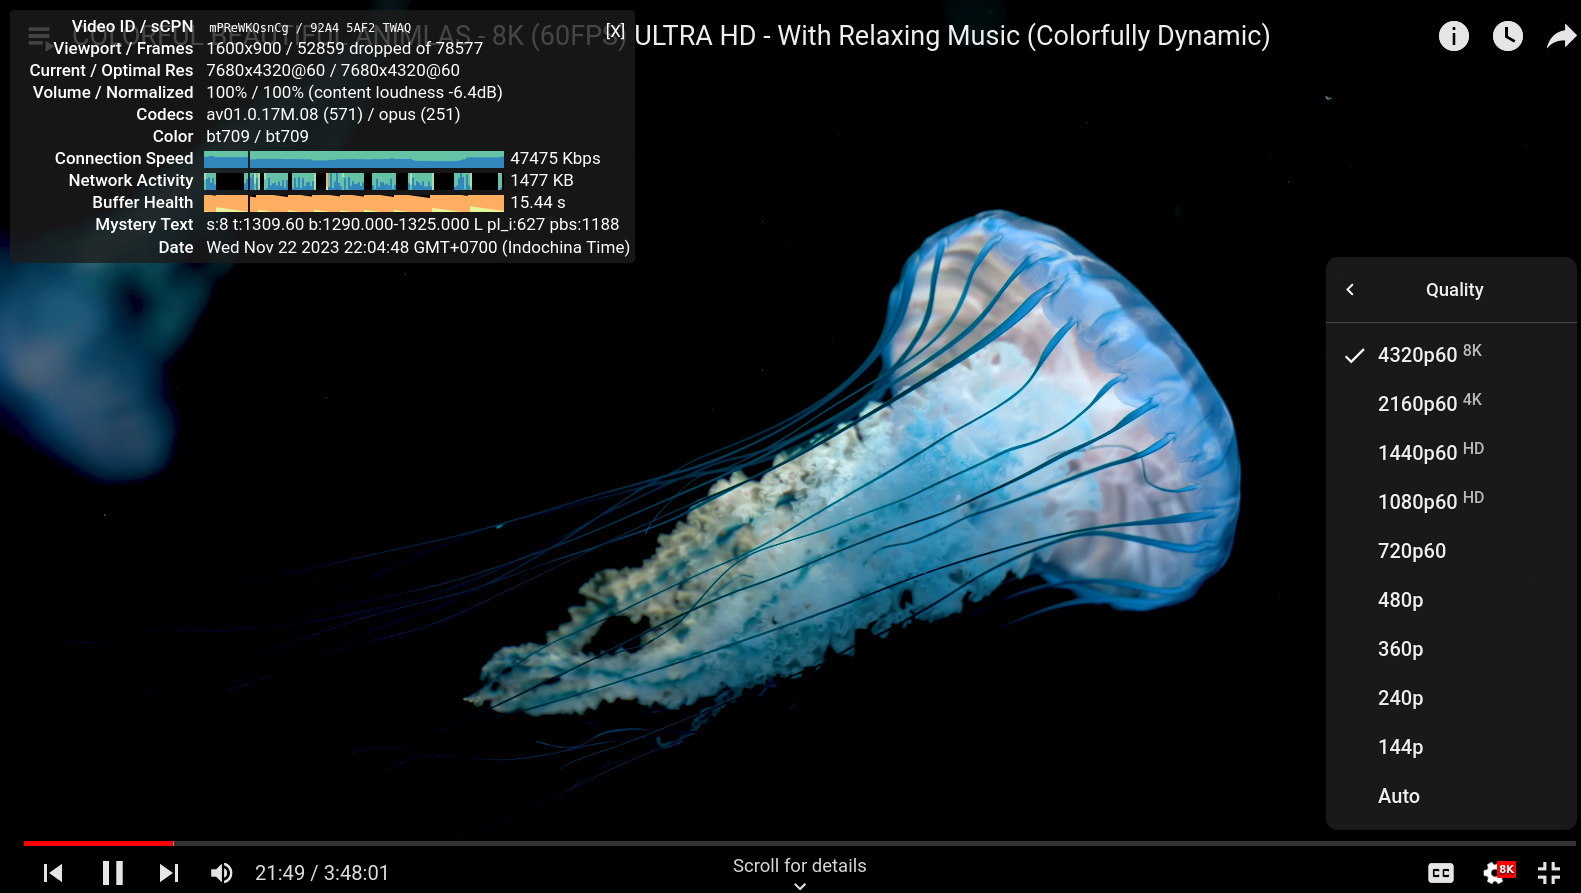The image size is (1581, 893).
Task: Click the Watch Later clock icon
Action: [1507, 36]
